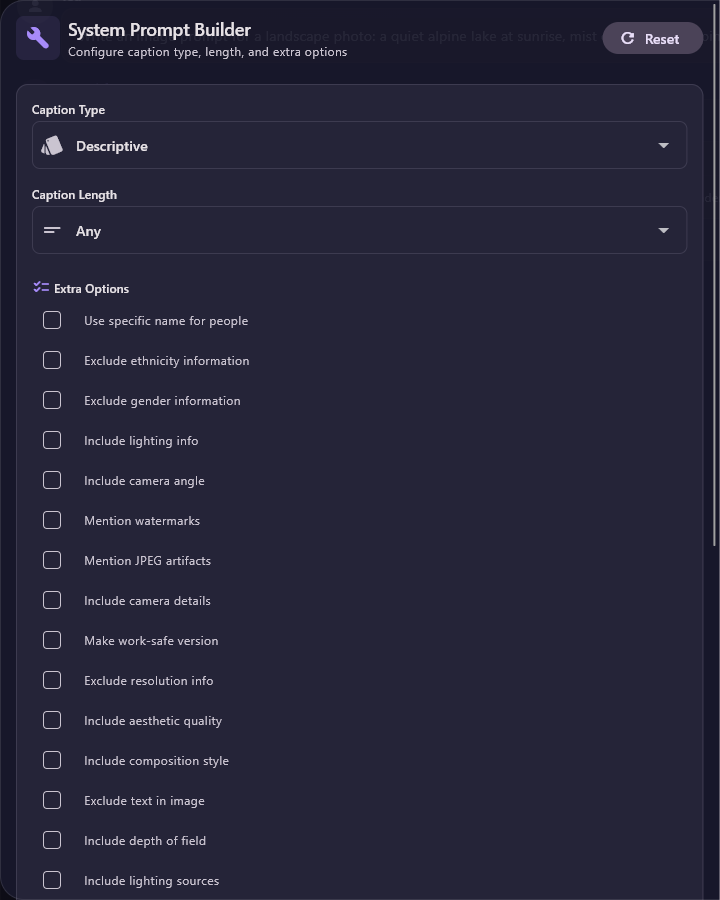720x900 pixels.
Task: Click the 'Configure caption type, length' subtitle
Action: coord(207,52)
